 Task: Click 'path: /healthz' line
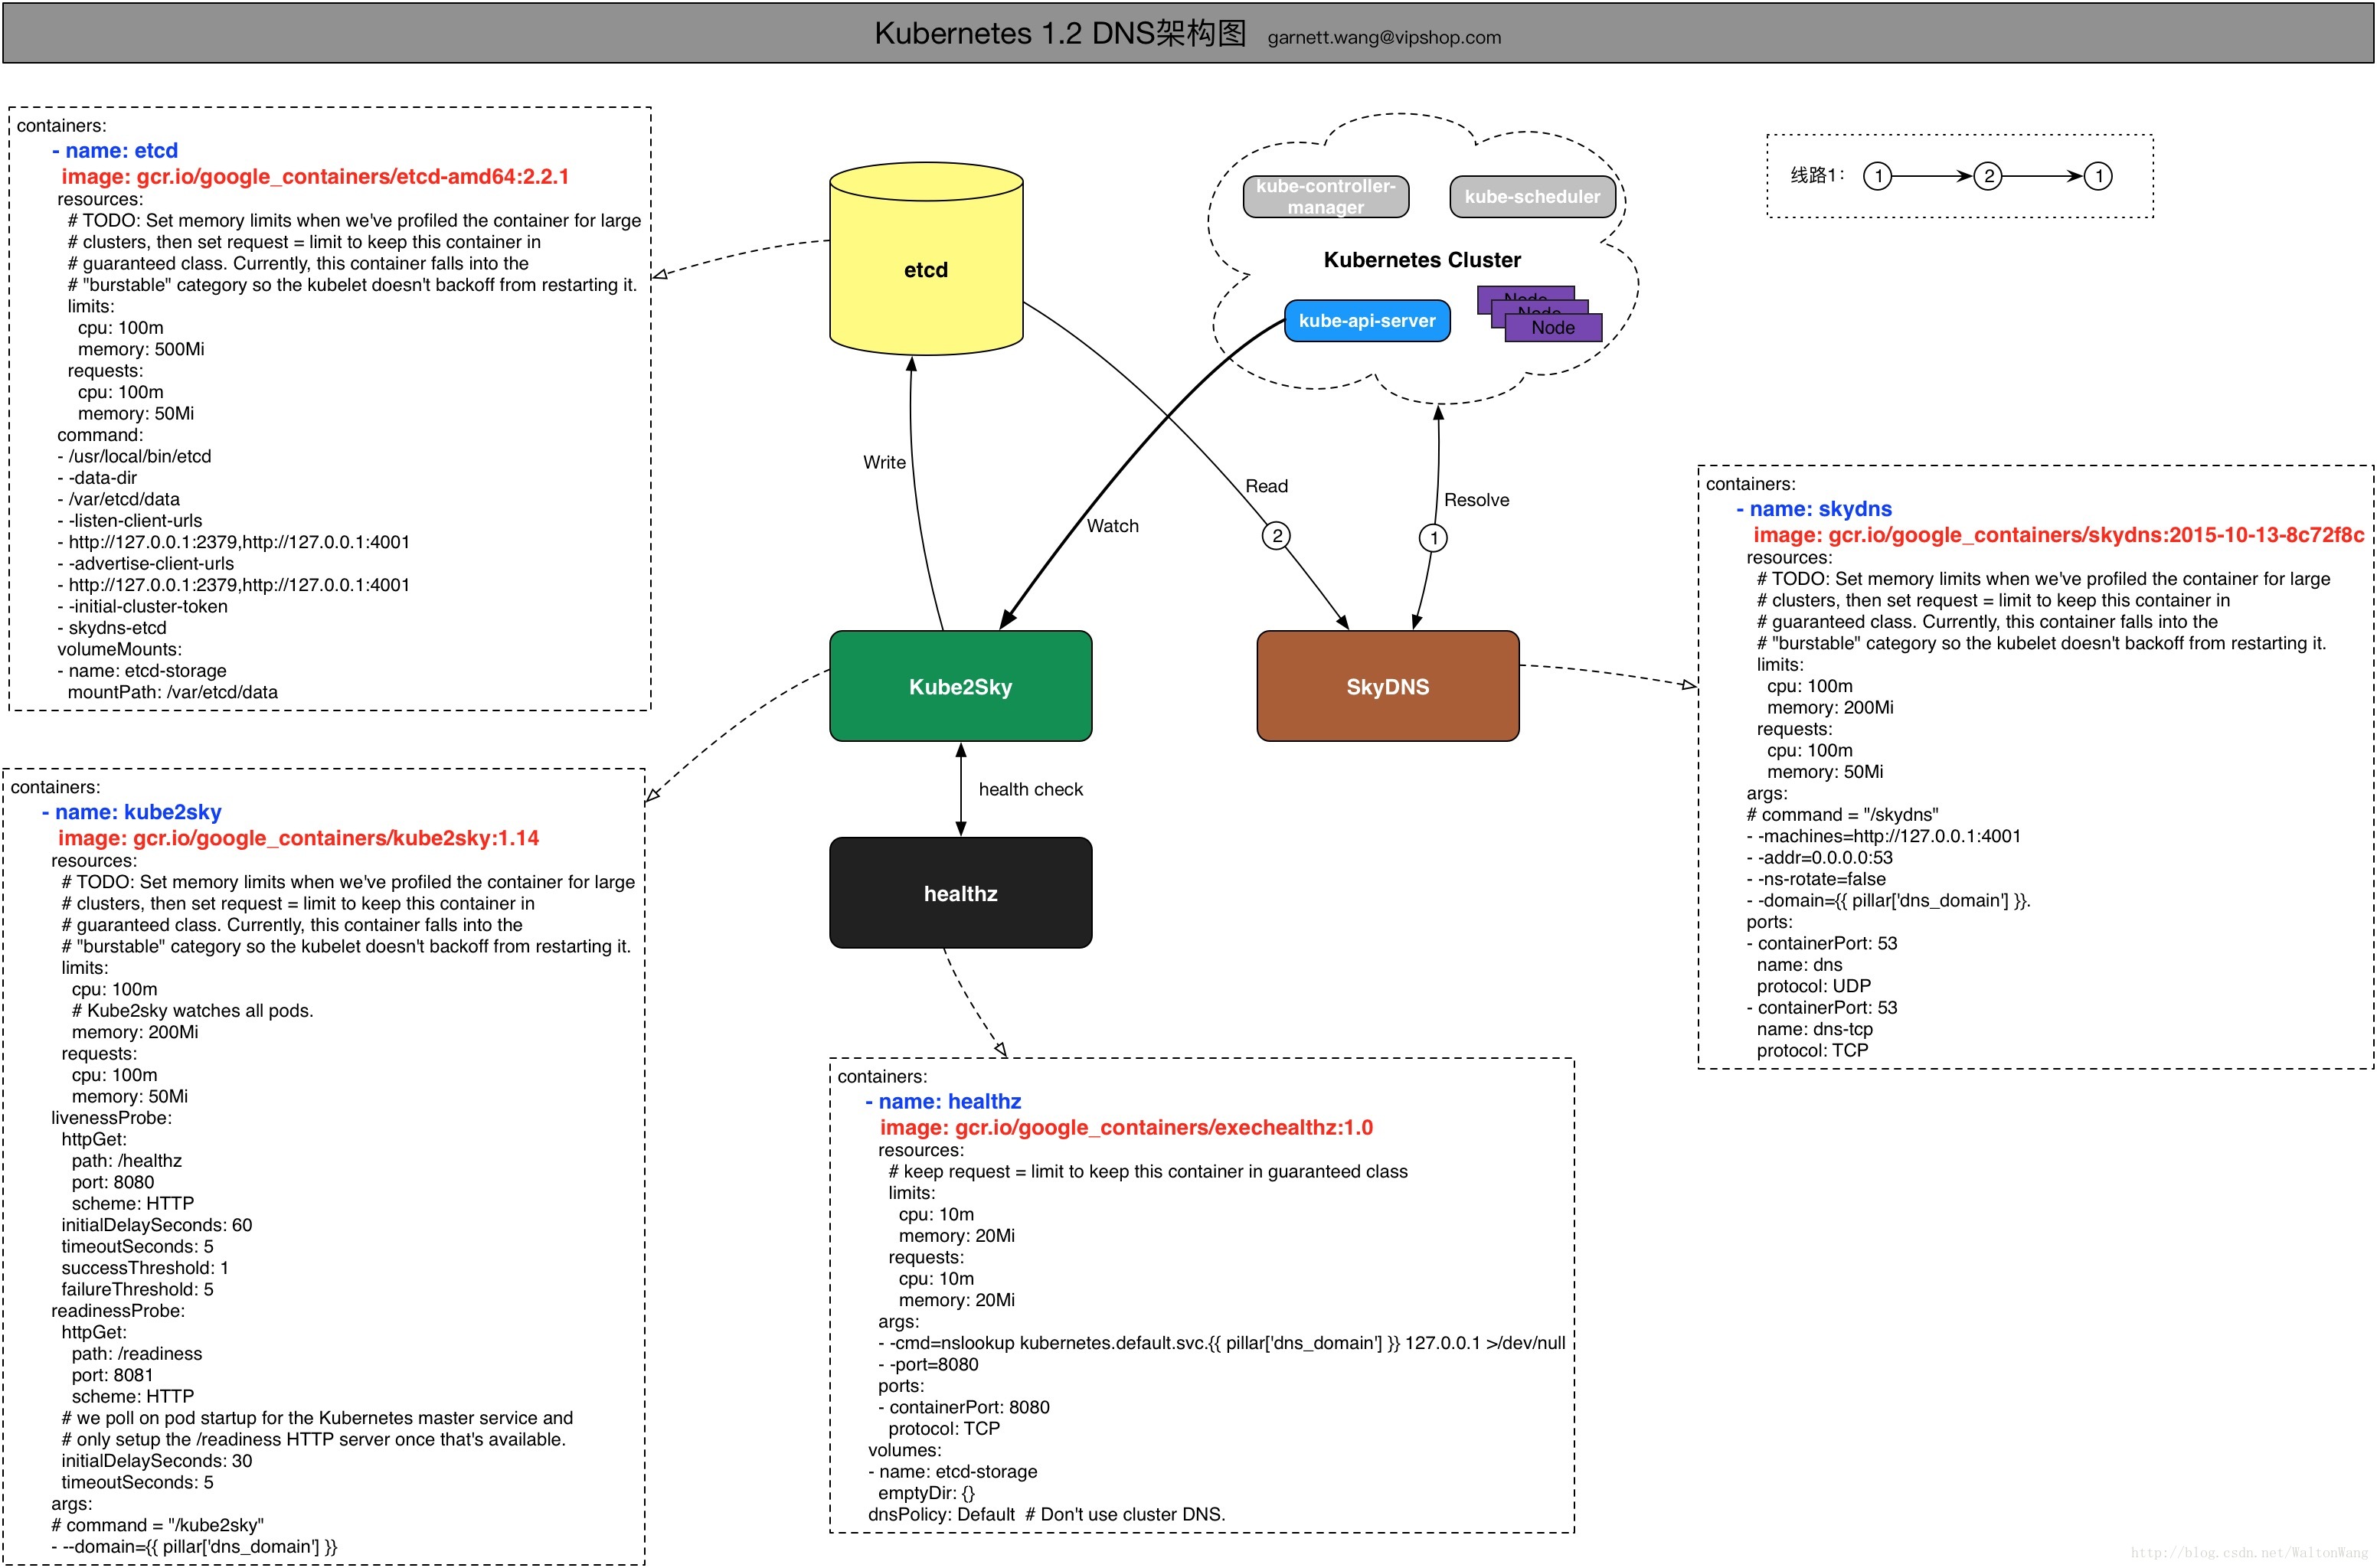(x=126, y=1161)
